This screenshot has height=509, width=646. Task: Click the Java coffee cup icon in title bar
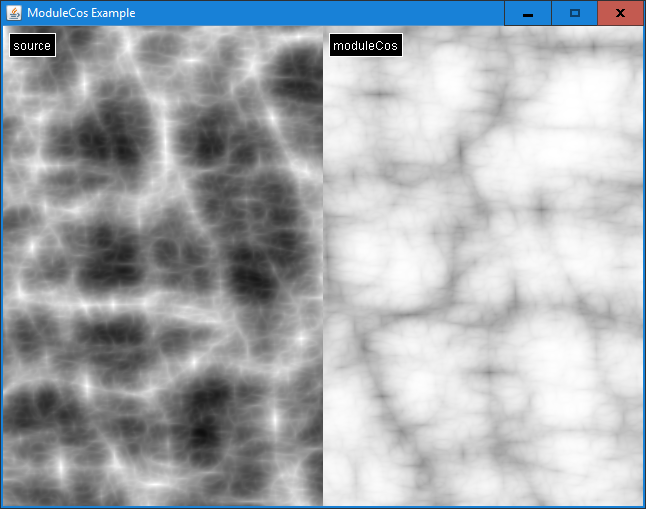pos(13,13)
